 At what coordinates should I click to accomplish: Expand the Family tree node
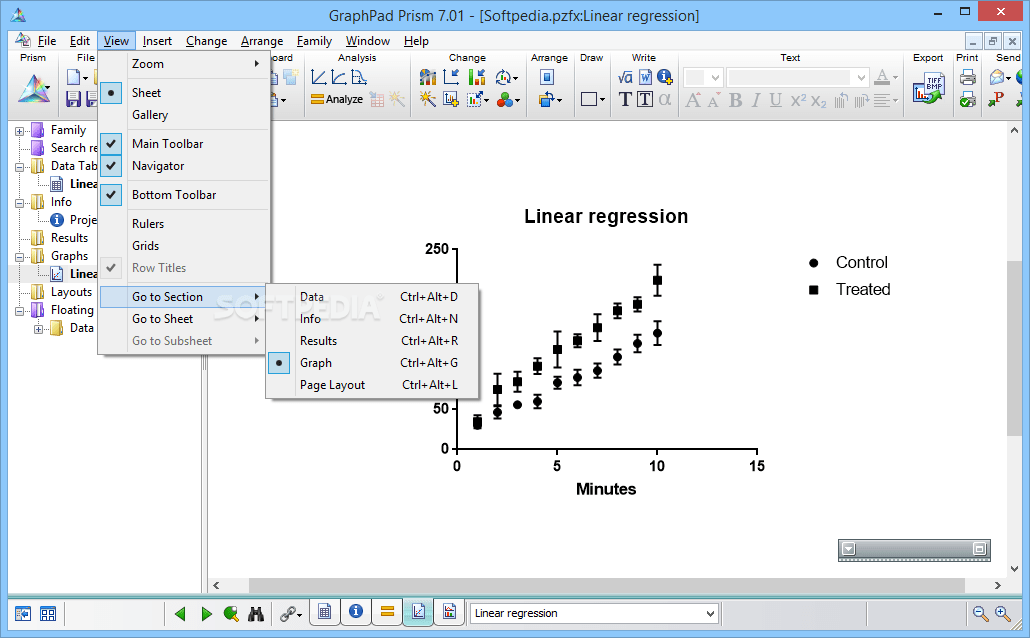[20, 131]
